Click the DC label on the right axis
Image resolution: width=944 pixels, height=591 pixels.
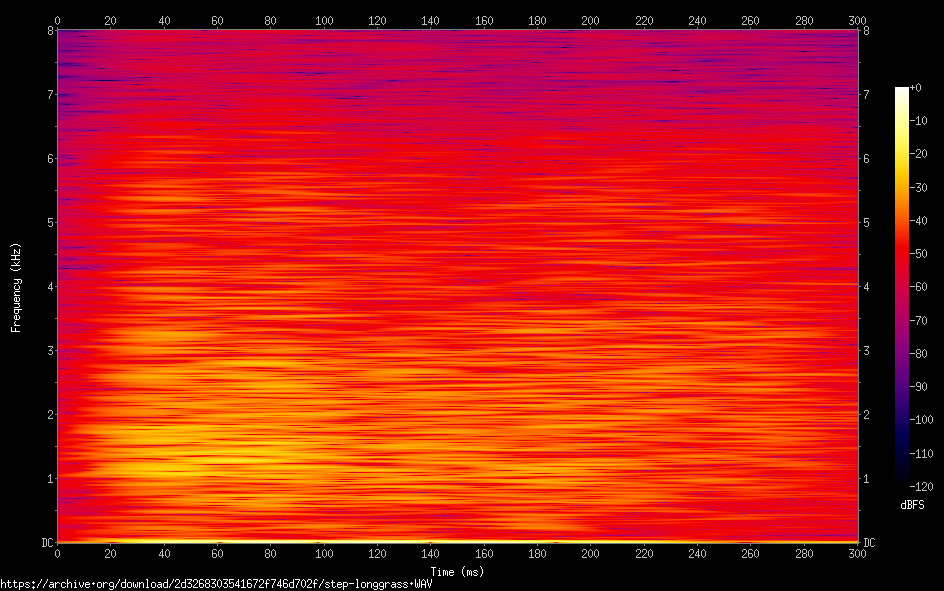pyautogui.click(x=869, y=542)
